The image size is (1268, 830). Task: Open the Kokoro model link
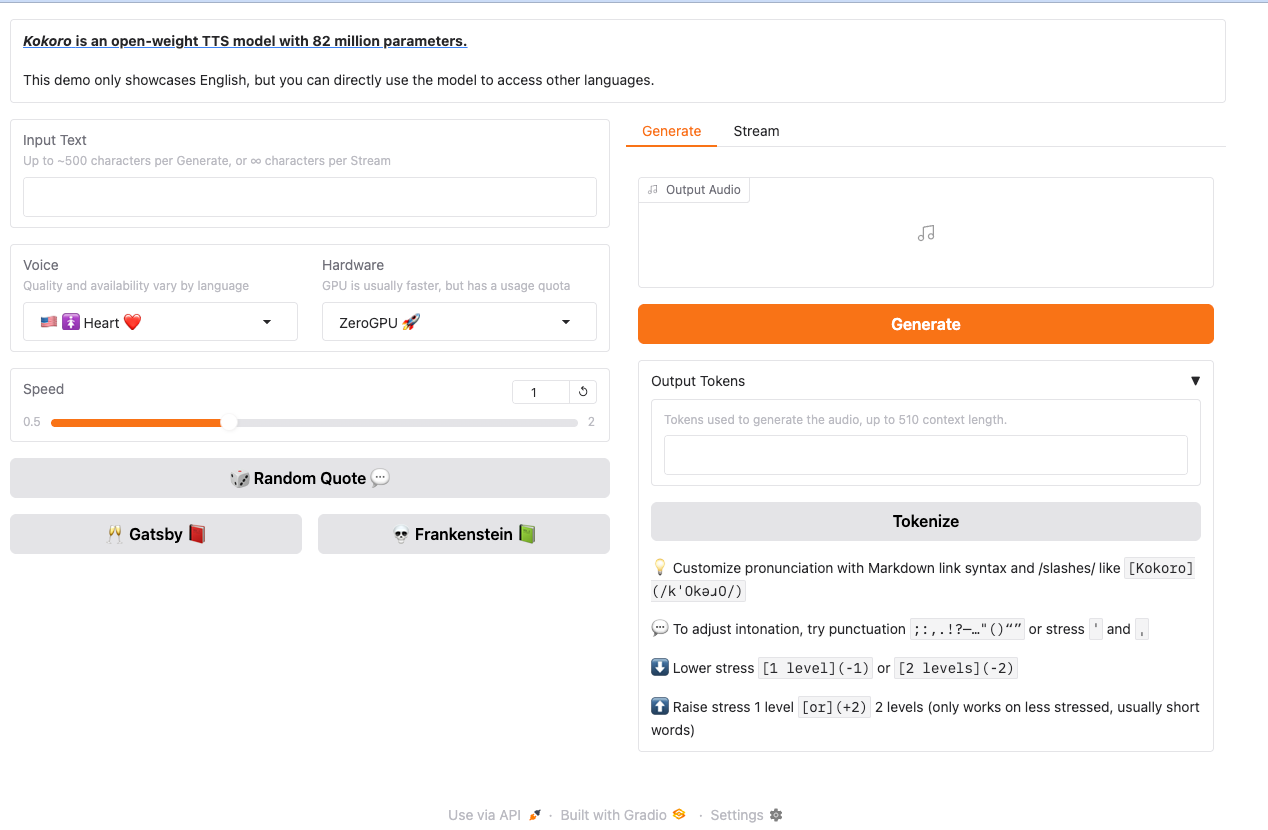tap(47, 41)
